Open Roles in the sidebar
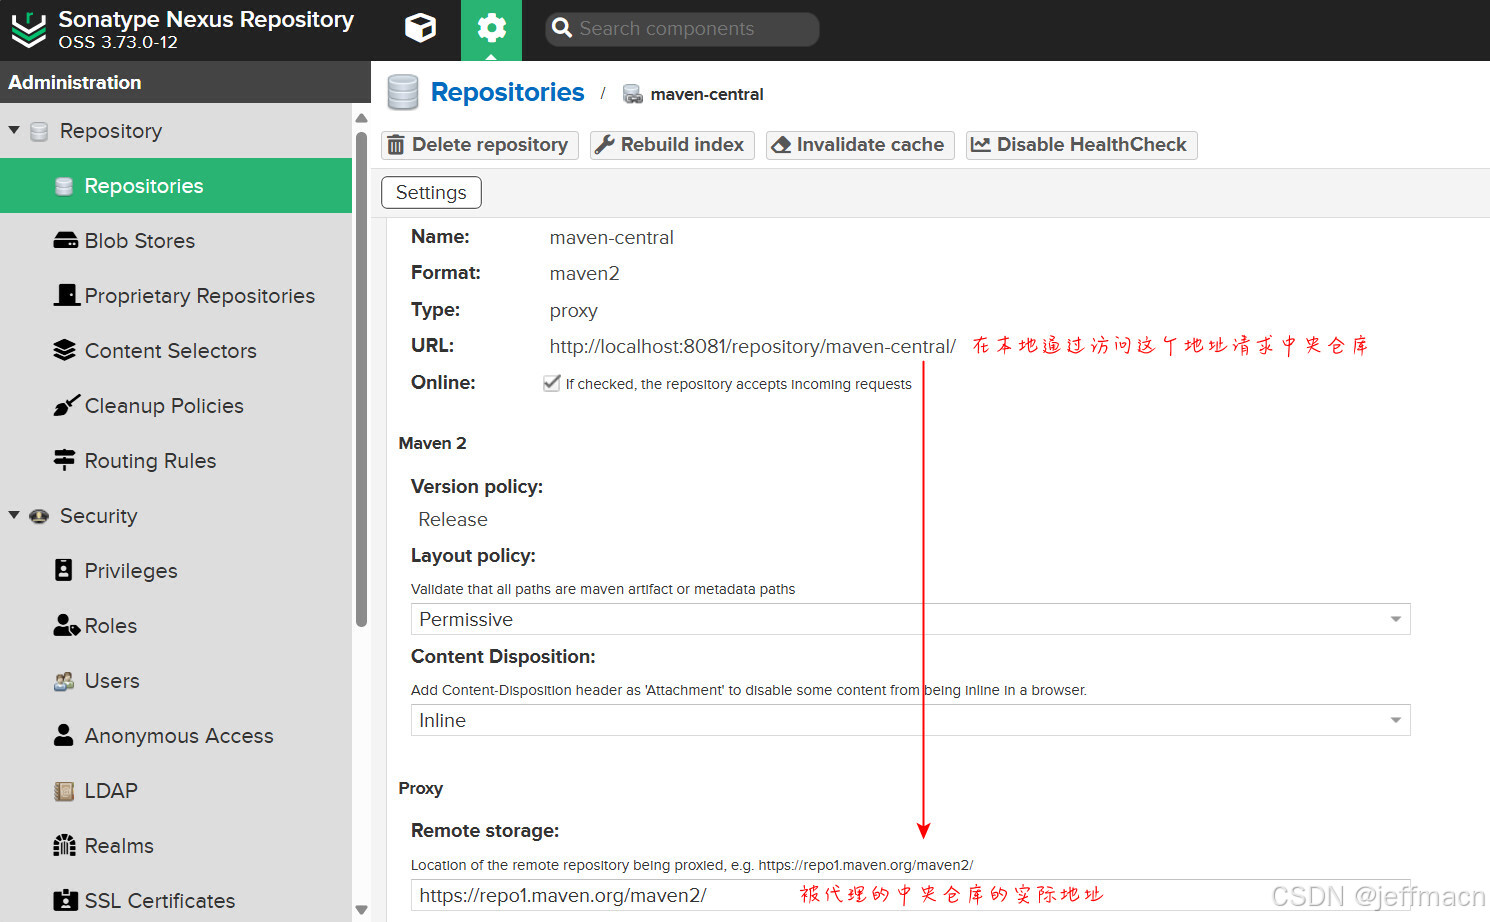Image resolution: width=1490 pixels, height=922 pixels. (x=176, y=626)
